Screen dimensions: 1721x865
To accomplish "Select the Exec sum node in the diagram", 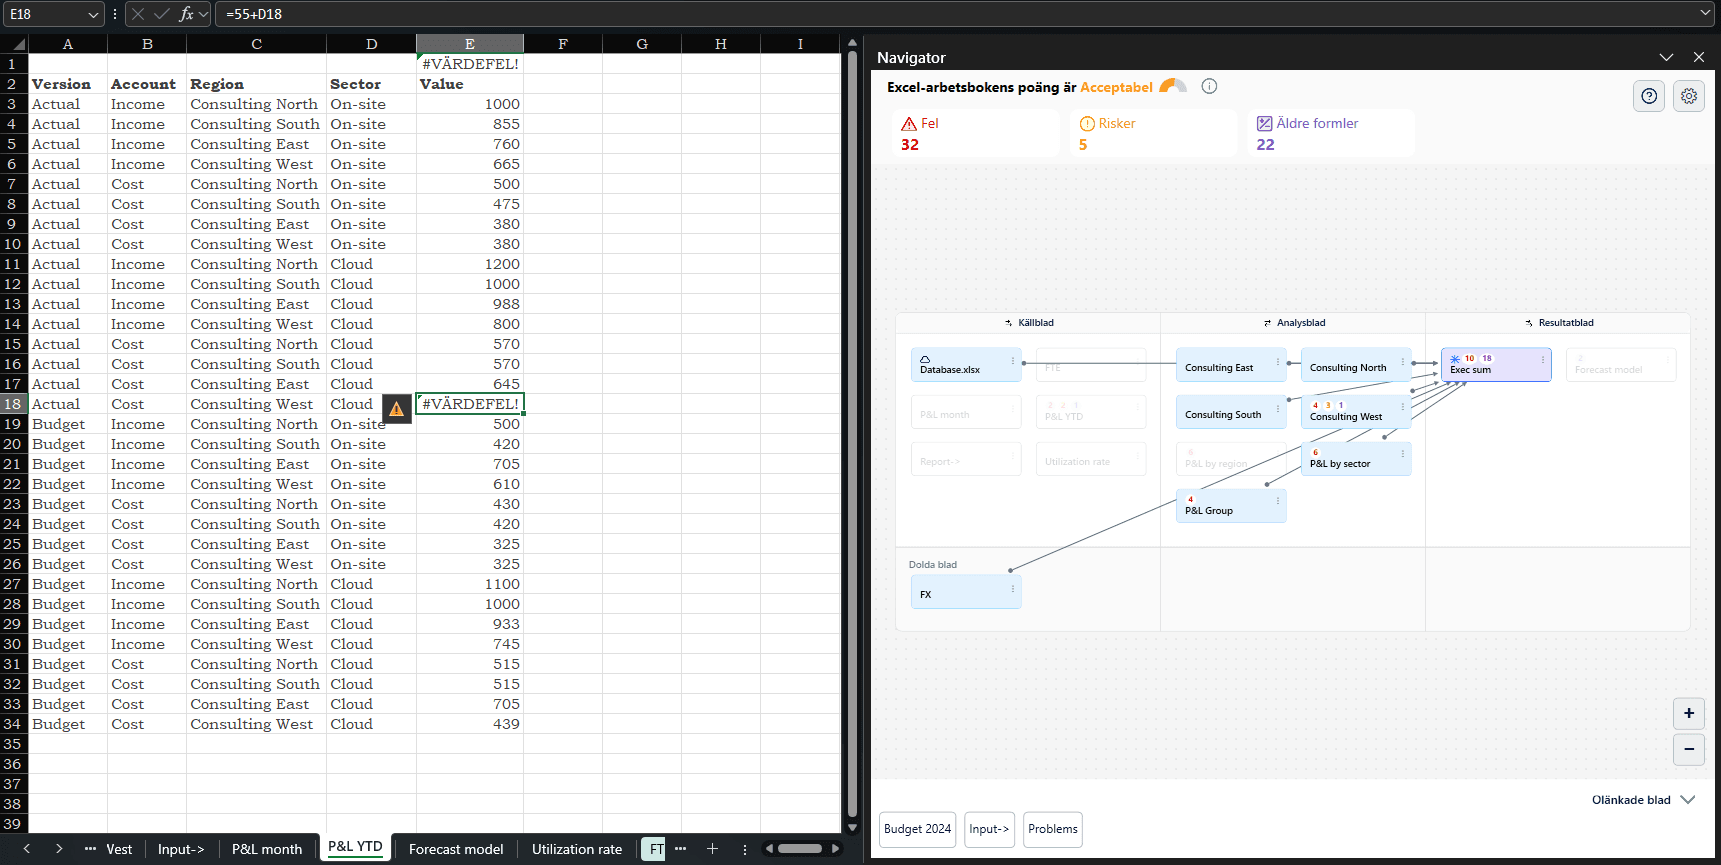I will (1496, 365).
